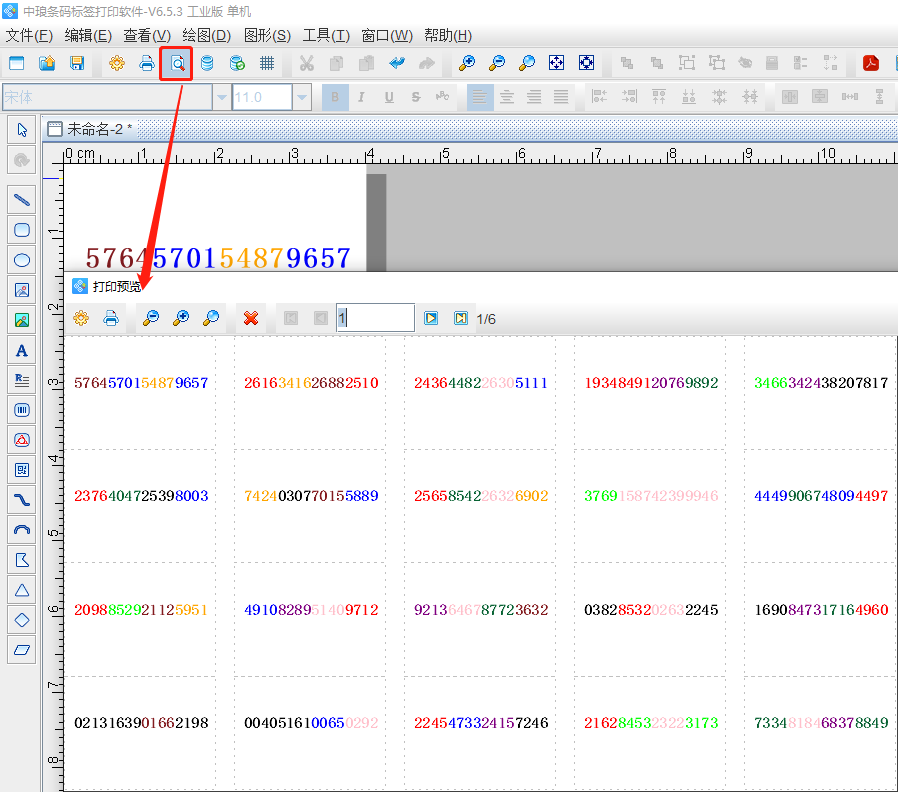Choose the ellipse drawing tool

click(22, 260)
